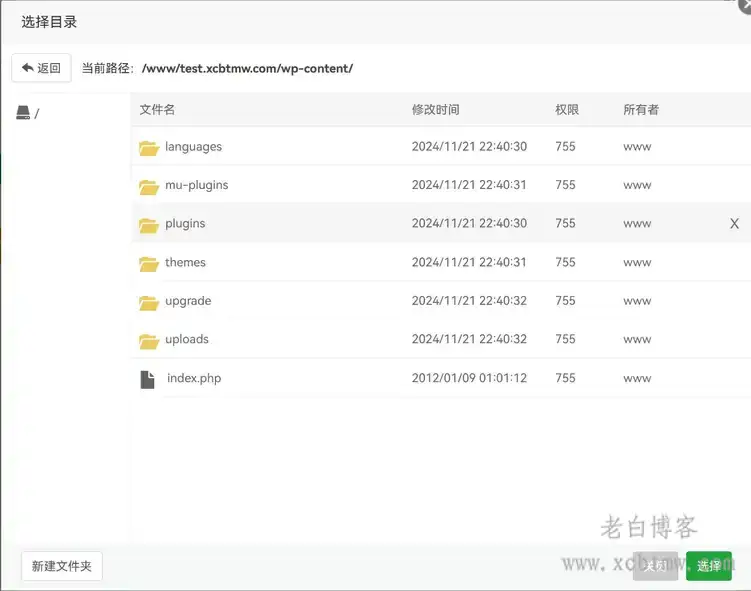
Task: Select the upgrade folder name
Action: tap(188, 301)
